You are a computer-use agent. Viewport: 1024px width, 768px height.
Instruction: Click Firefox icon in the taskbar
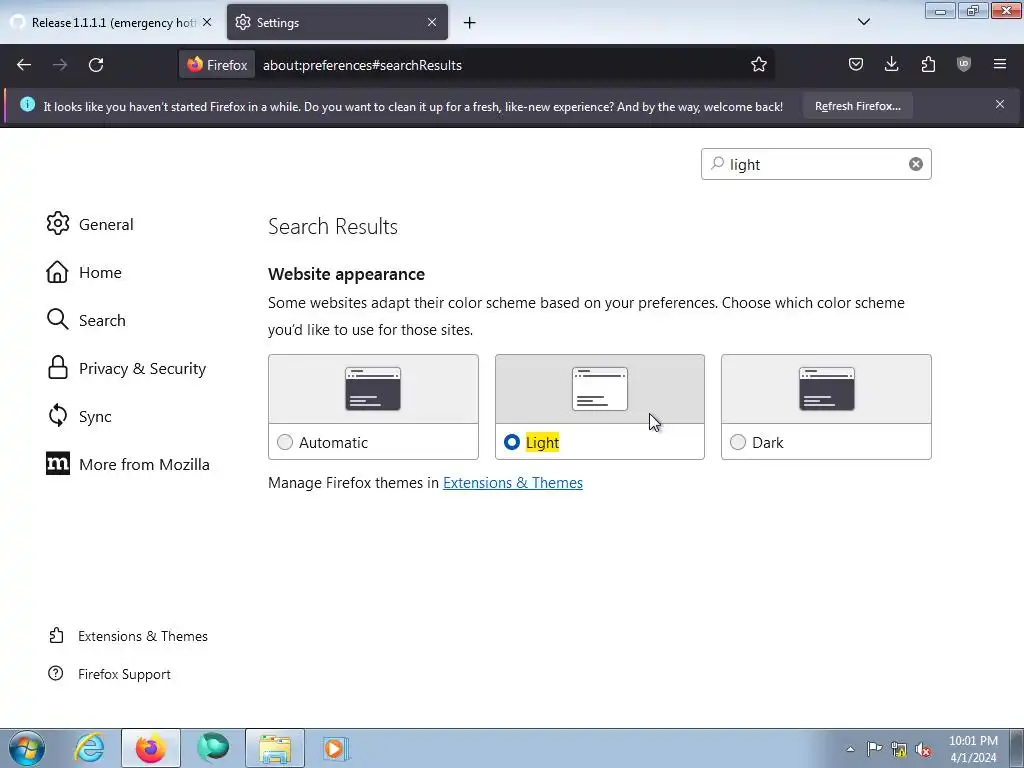click(x=151, y=748)
